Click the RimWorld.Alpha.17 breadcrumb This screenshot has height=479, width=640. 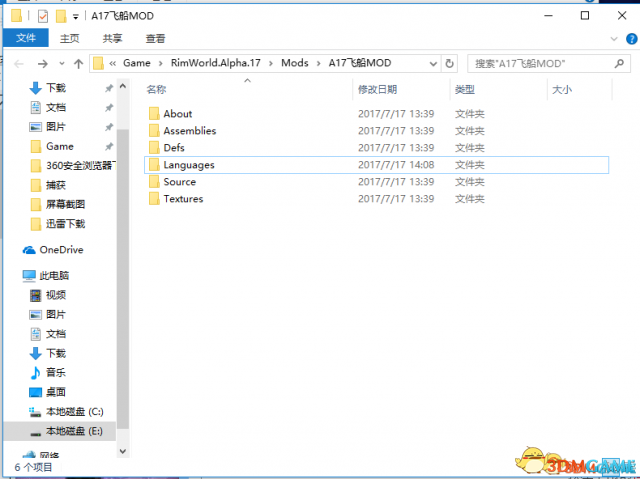tap(216, 63)
